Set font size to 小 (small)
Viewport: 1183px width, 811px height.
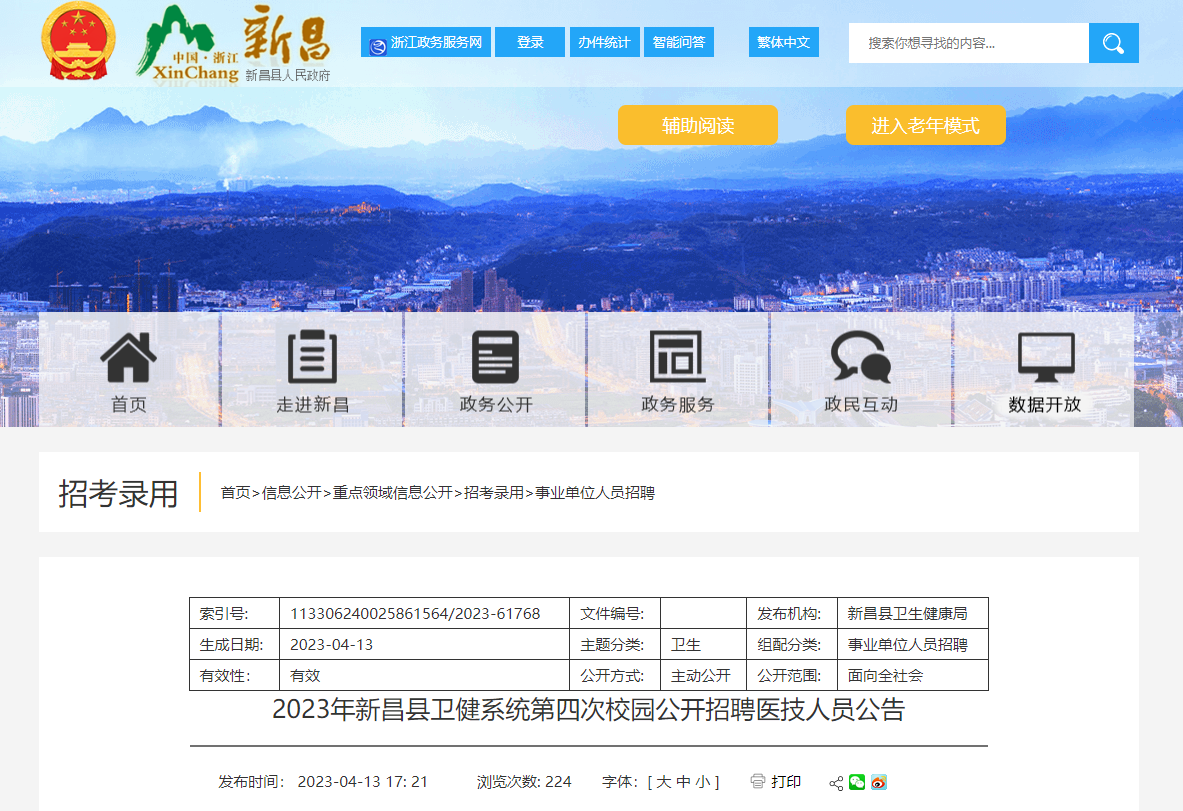point(703,782)
